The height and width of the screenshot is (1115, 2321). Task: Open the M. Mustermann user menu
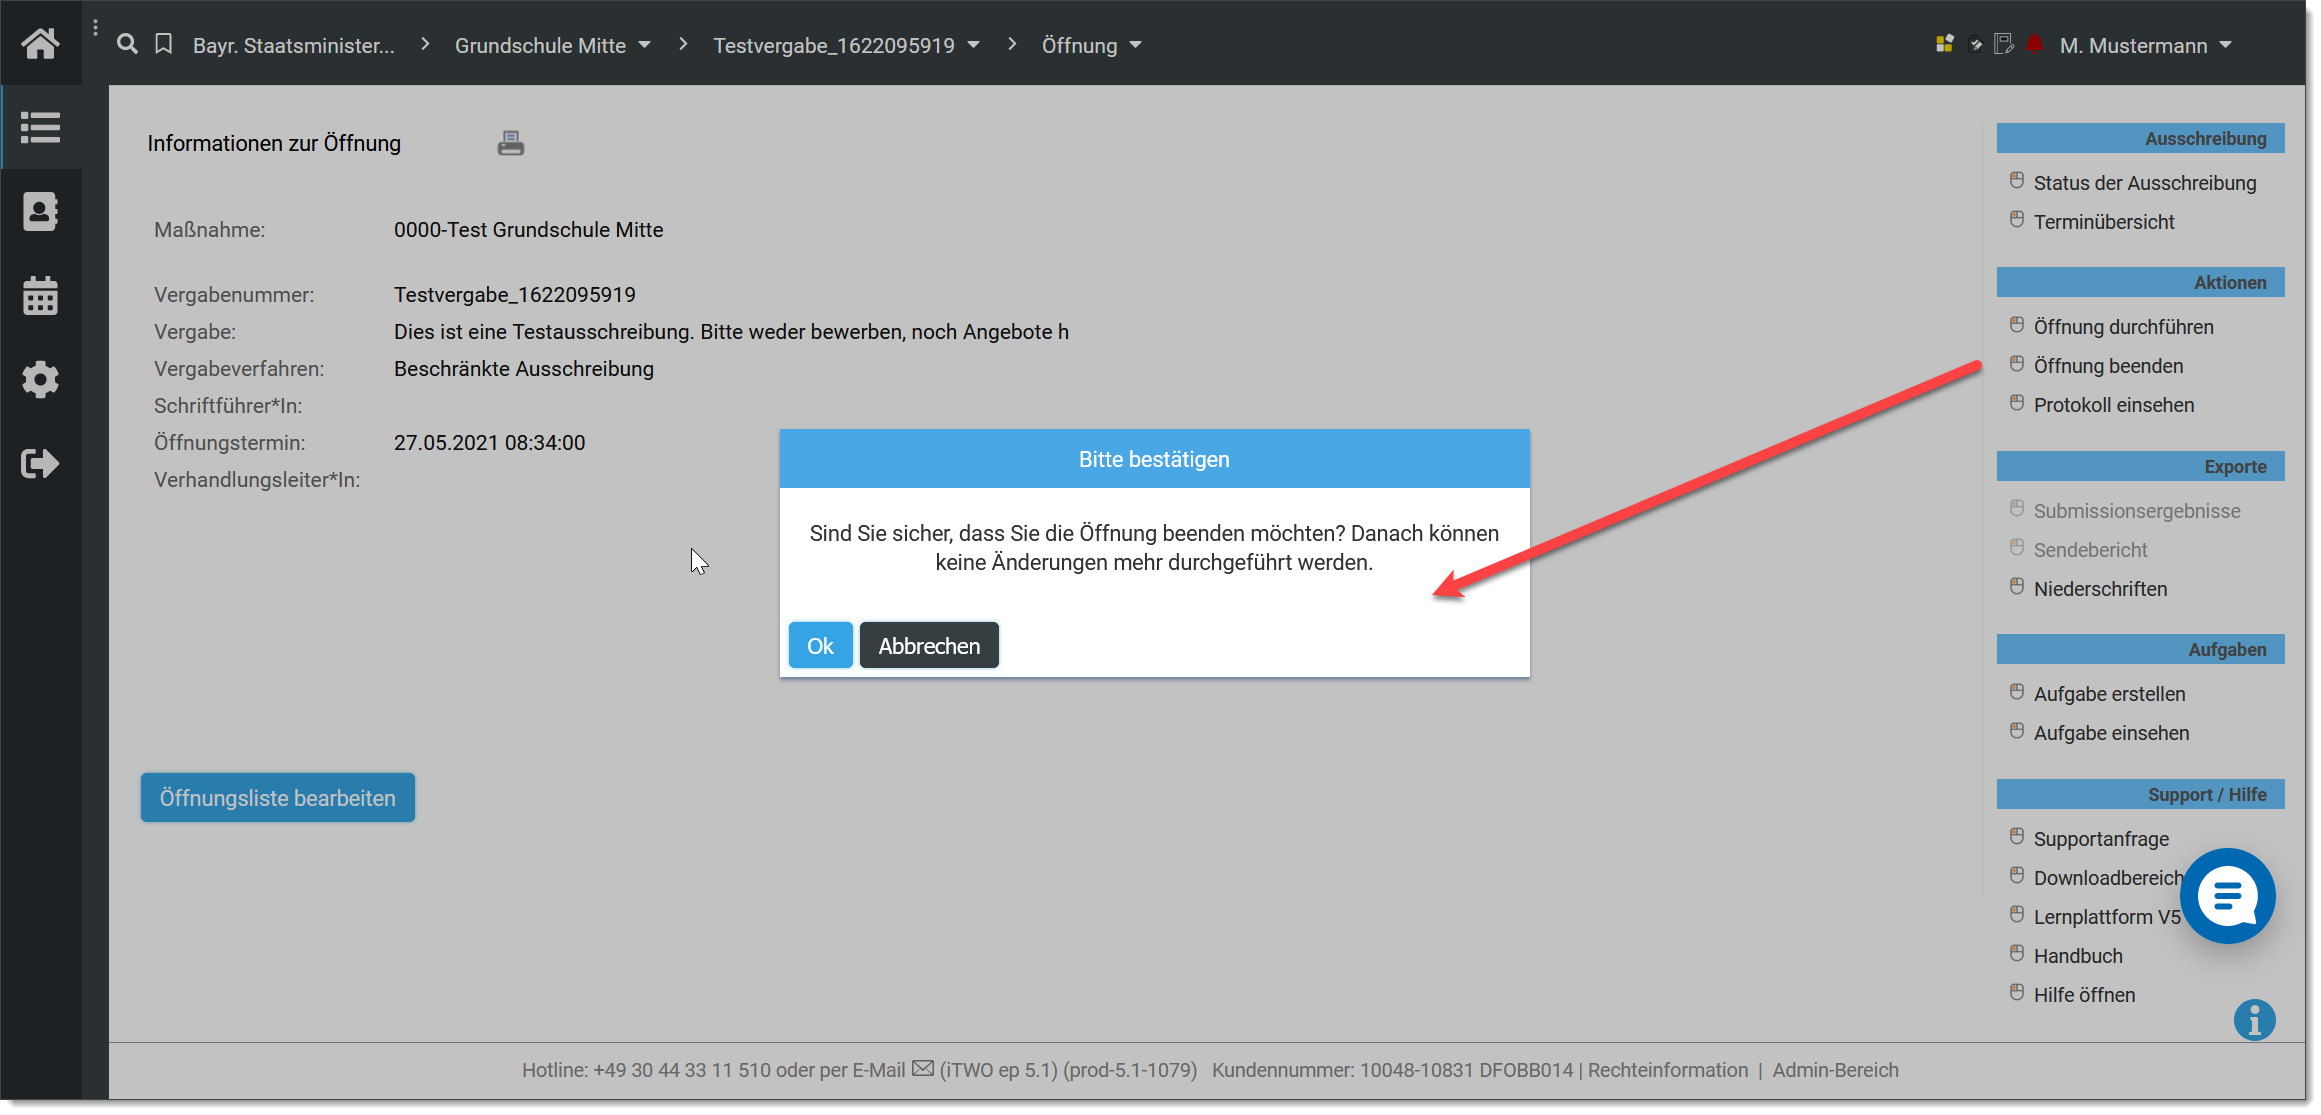pos(2145,45)
